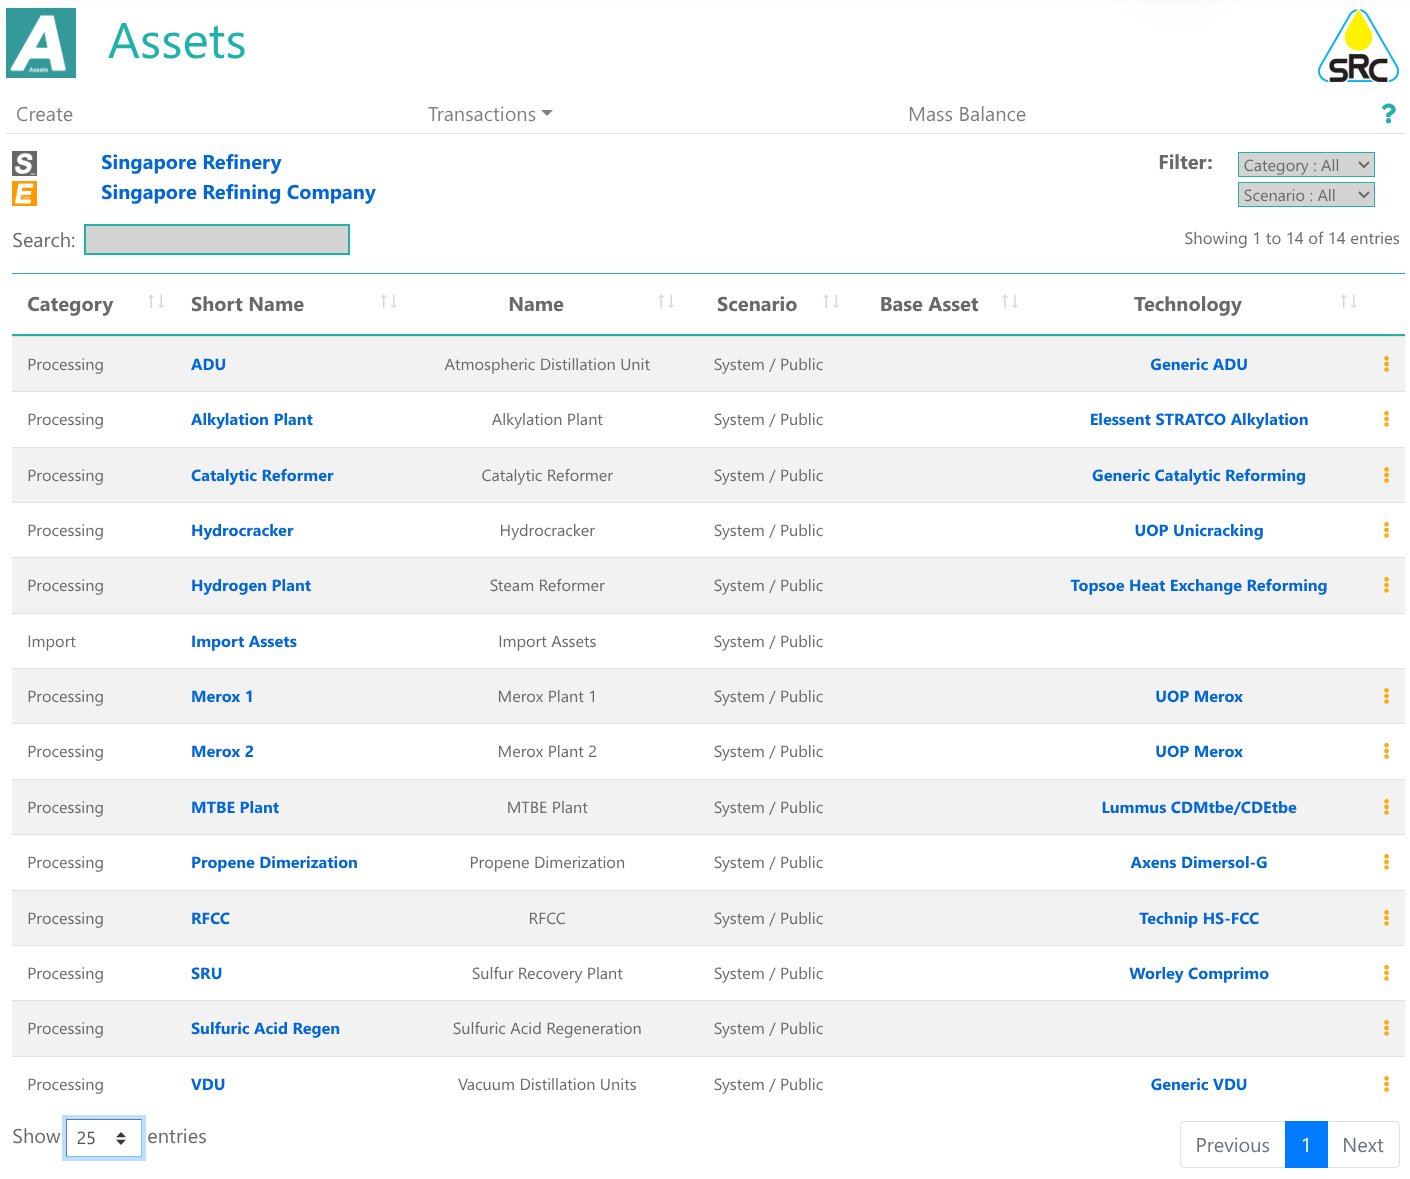Open the Lummus CDMtbe/CDEtbe technology link
This screenshot has width=1410, height=1179.
1199,807
